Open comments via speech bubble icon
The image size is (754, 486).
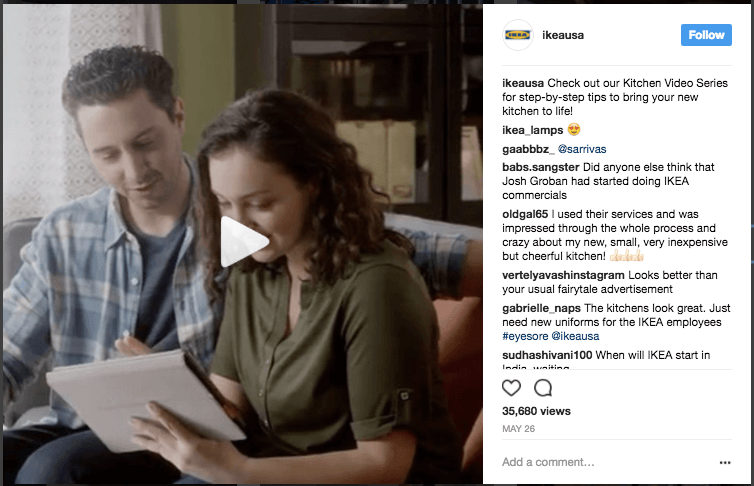pos(543,387)
